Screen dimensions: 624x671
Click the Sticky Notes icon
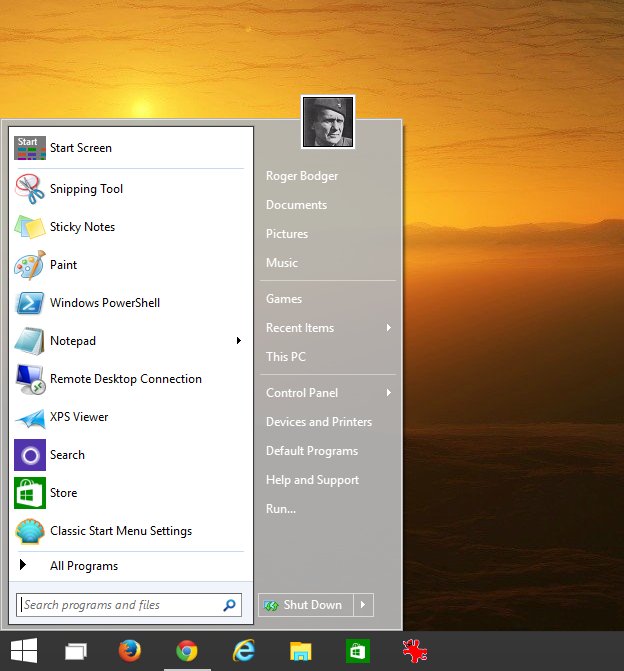(30, 227)
